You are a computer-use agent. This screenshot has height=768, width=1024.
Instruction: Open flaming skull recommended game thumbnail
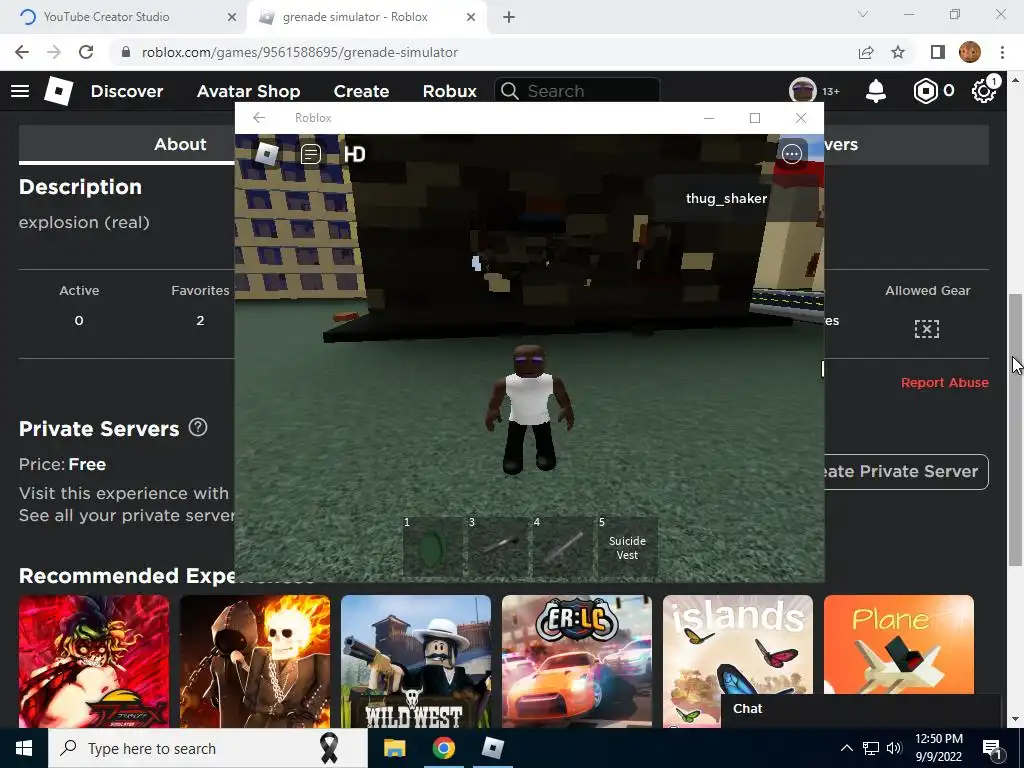point(255,661)
